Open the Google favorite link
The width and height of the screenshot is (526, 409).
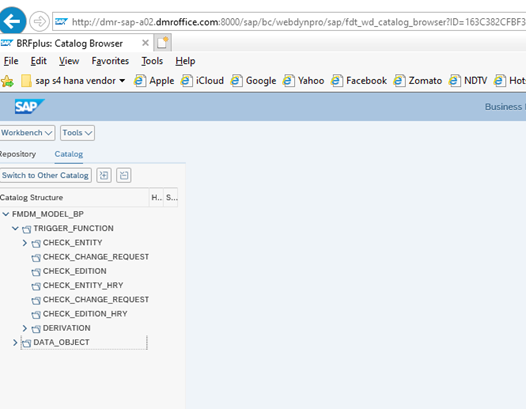[x=254, y=81]
